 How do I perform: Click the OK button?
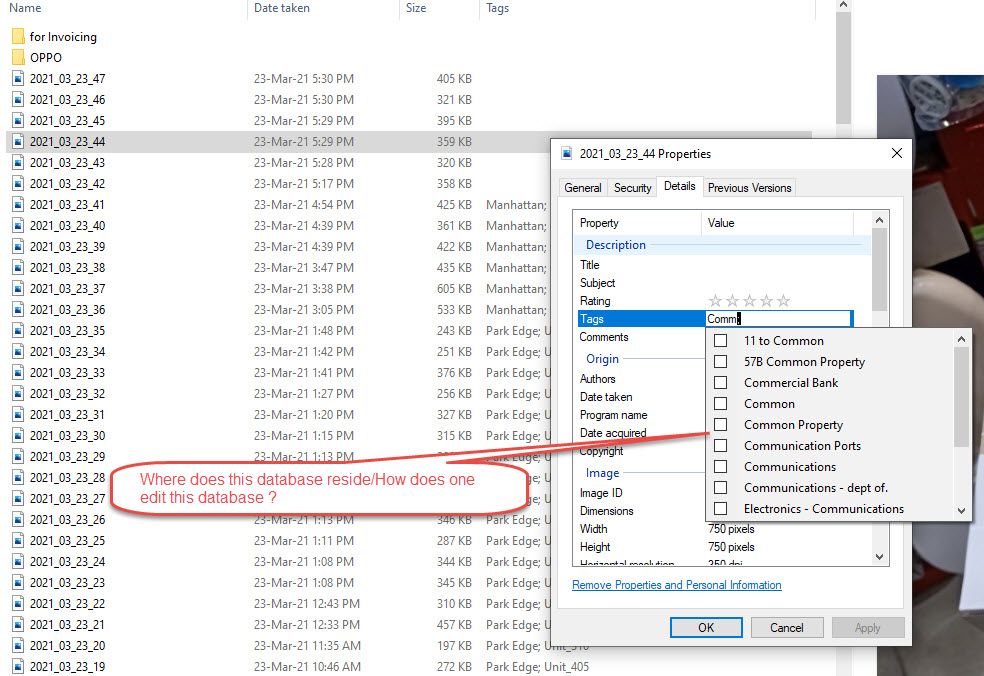(706, 627)
